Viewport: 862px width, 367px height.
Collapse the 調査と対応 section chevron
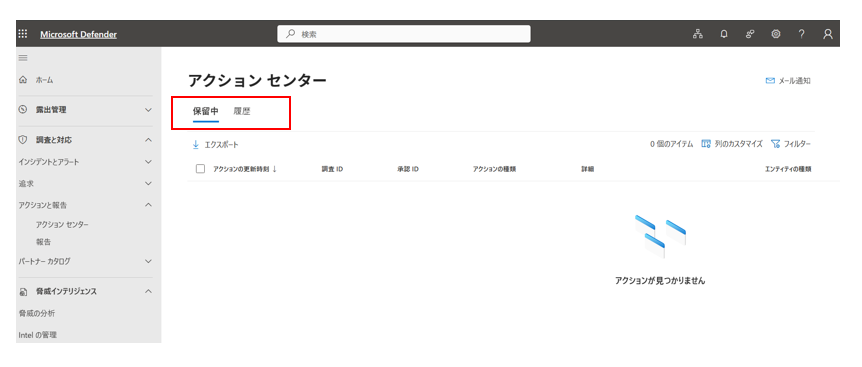click(x=148, y=140)
